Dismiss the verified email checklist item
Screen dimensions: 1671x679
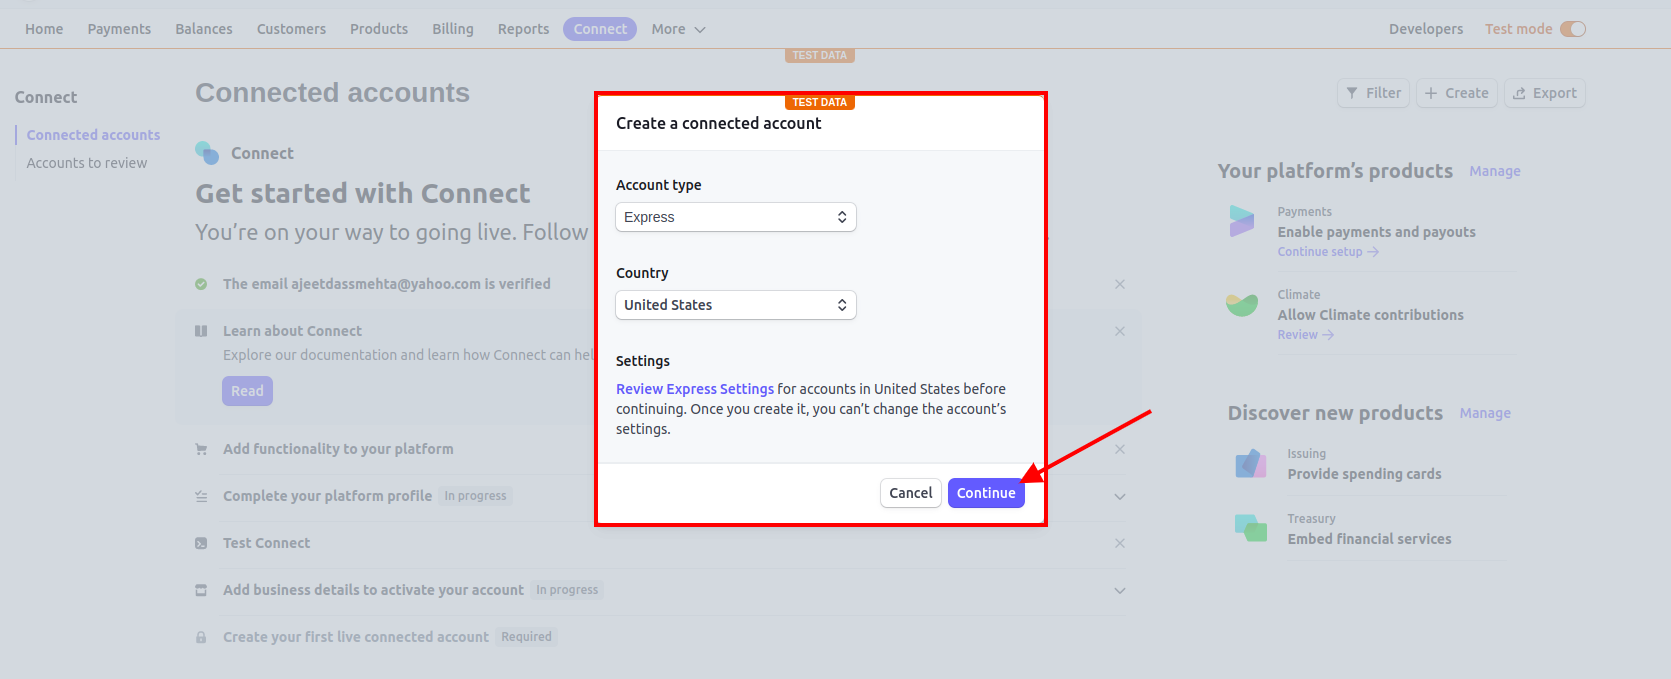pyautogui.click(x=1120, y=284)
